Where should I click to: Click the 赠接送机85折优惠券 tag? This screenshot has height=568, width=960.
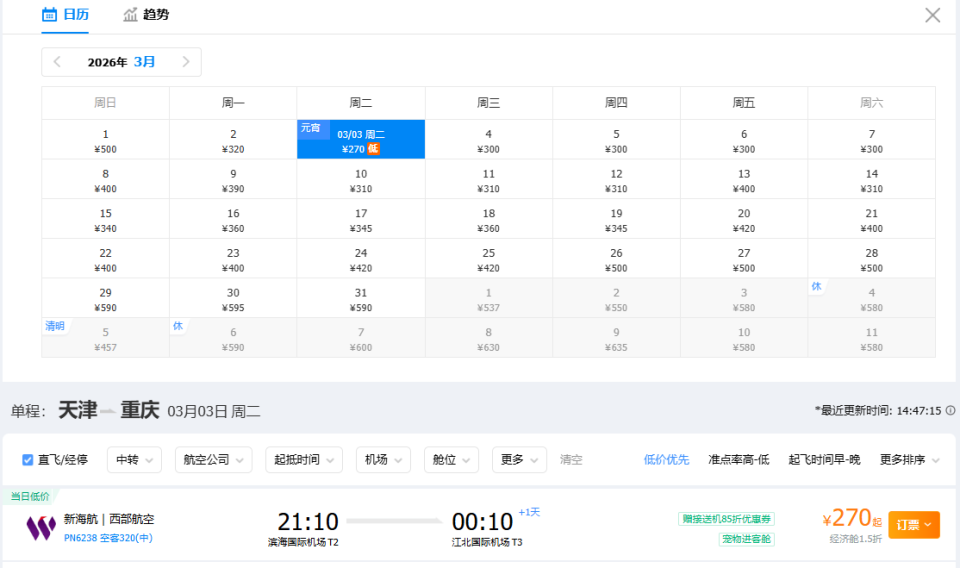click(726, 519)
